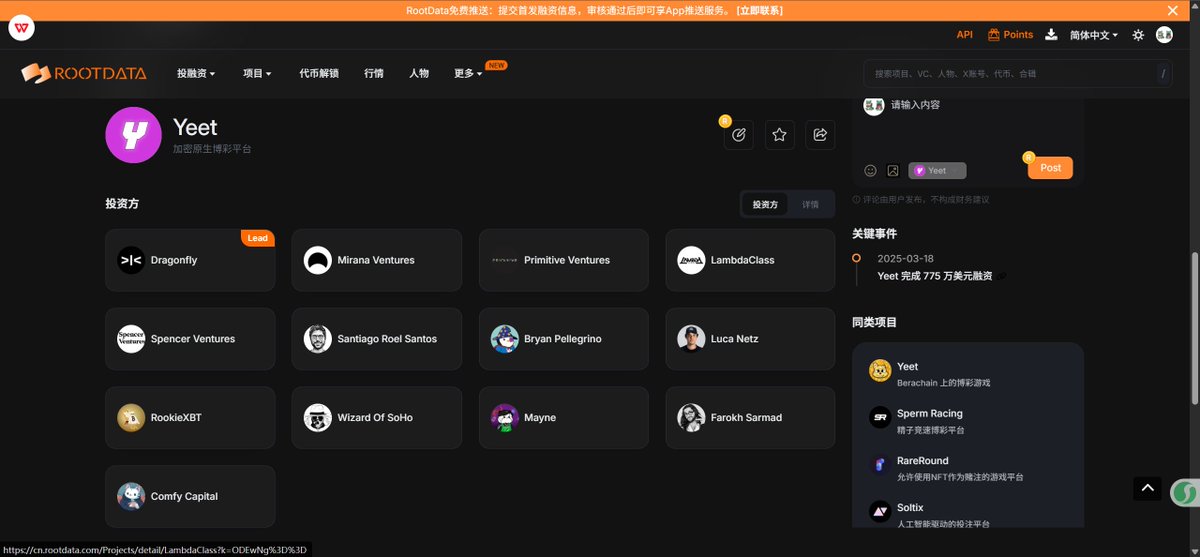Click the LambdaClass logo
This screenshot has height=557, width=1200.
(x=691, y=260)
